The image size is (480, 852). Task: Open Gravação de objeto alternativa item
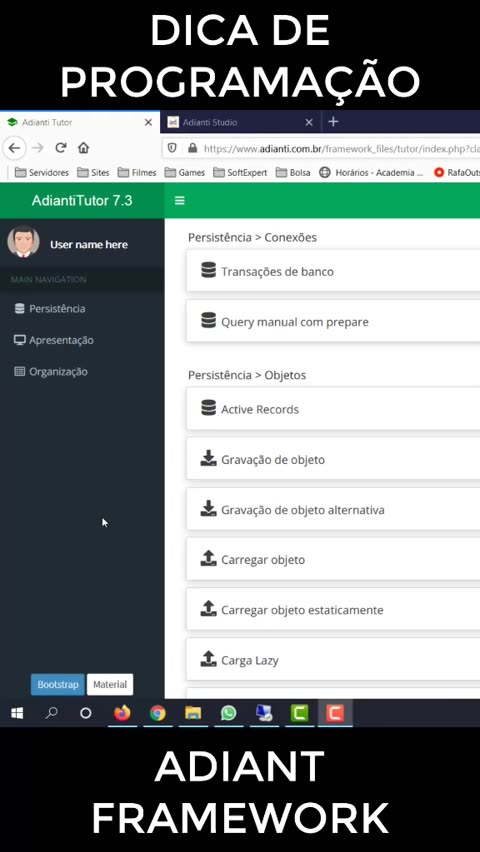pyautogui.click(x=333, y=510)
